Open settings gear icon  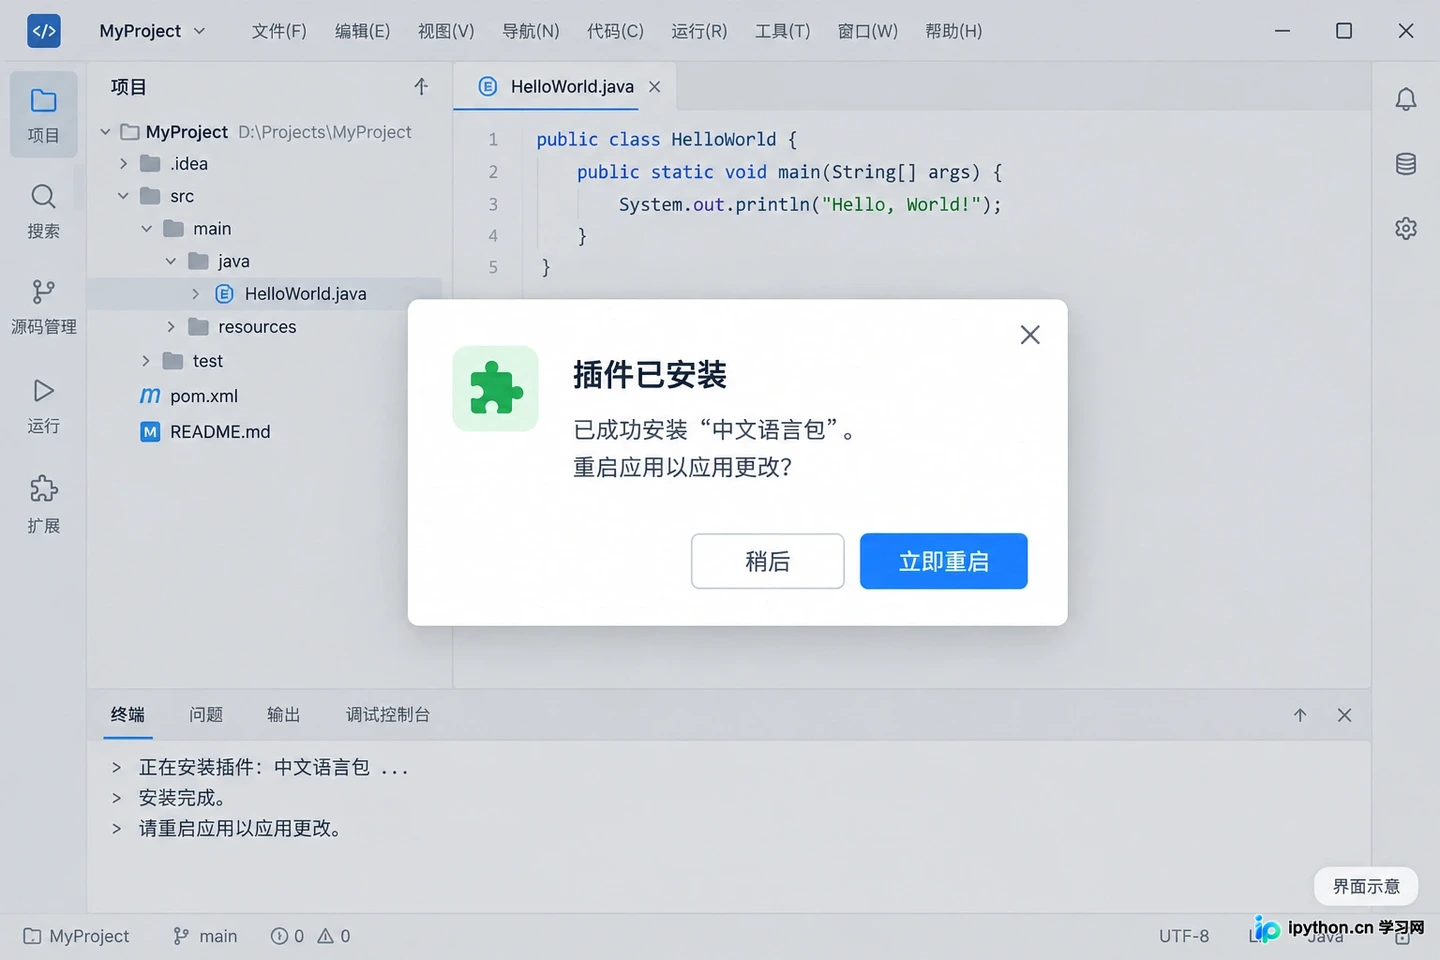tap(1406, 229)
